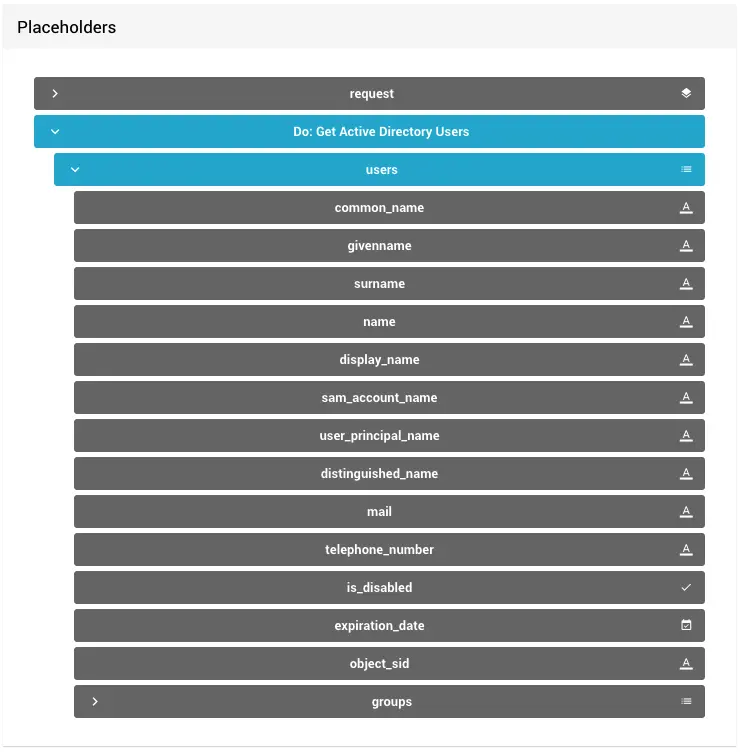Collapse the users list node

coord(75,170)
